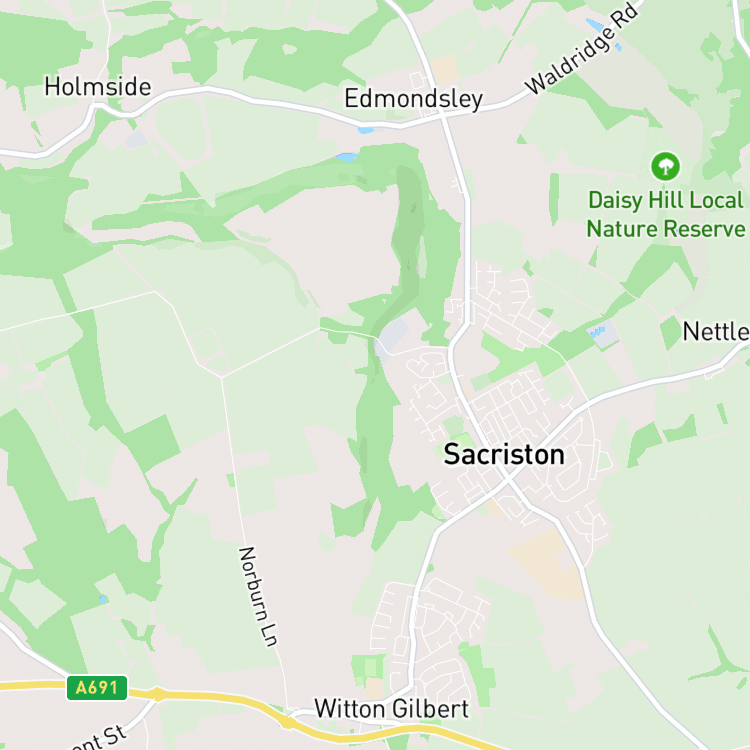
Task: Click the housing estate north of Witton Gilbert
Action: [x=426, y=636]
